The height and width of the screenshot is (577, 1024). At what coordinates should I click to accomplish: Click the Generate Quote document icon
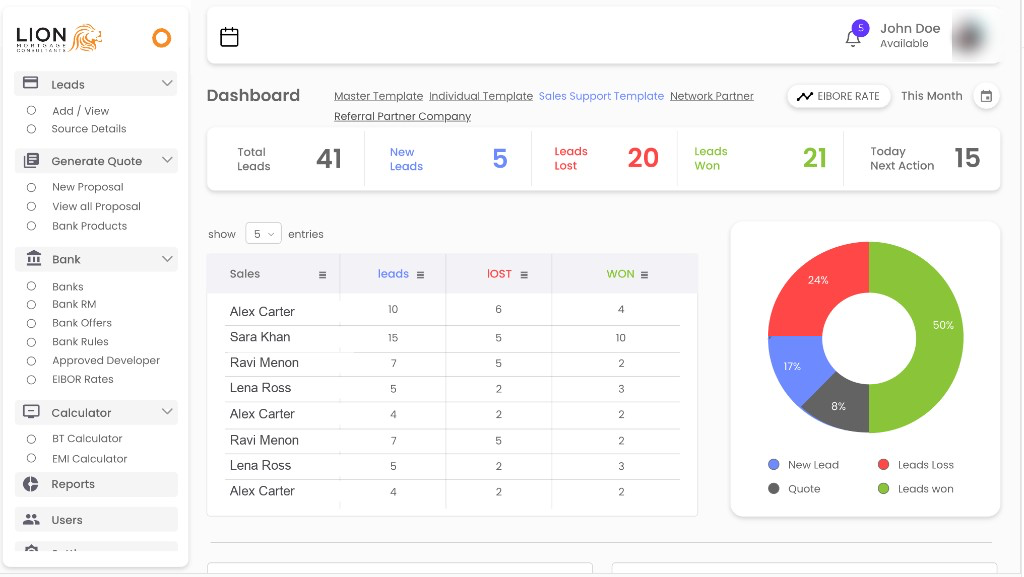pos(31,161)
